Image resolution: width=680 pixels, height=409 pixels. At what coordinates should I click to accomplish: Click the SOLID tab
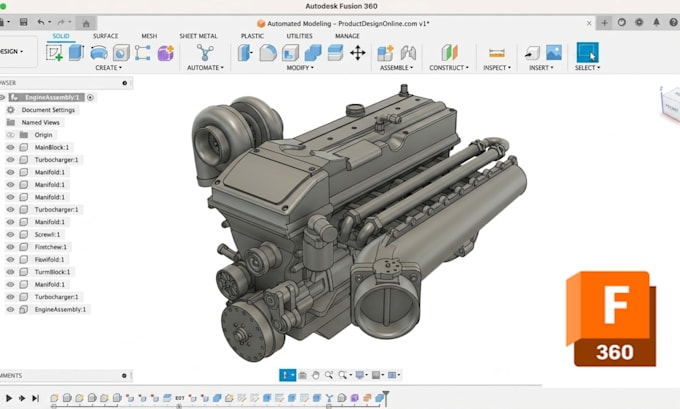[61, 36]
